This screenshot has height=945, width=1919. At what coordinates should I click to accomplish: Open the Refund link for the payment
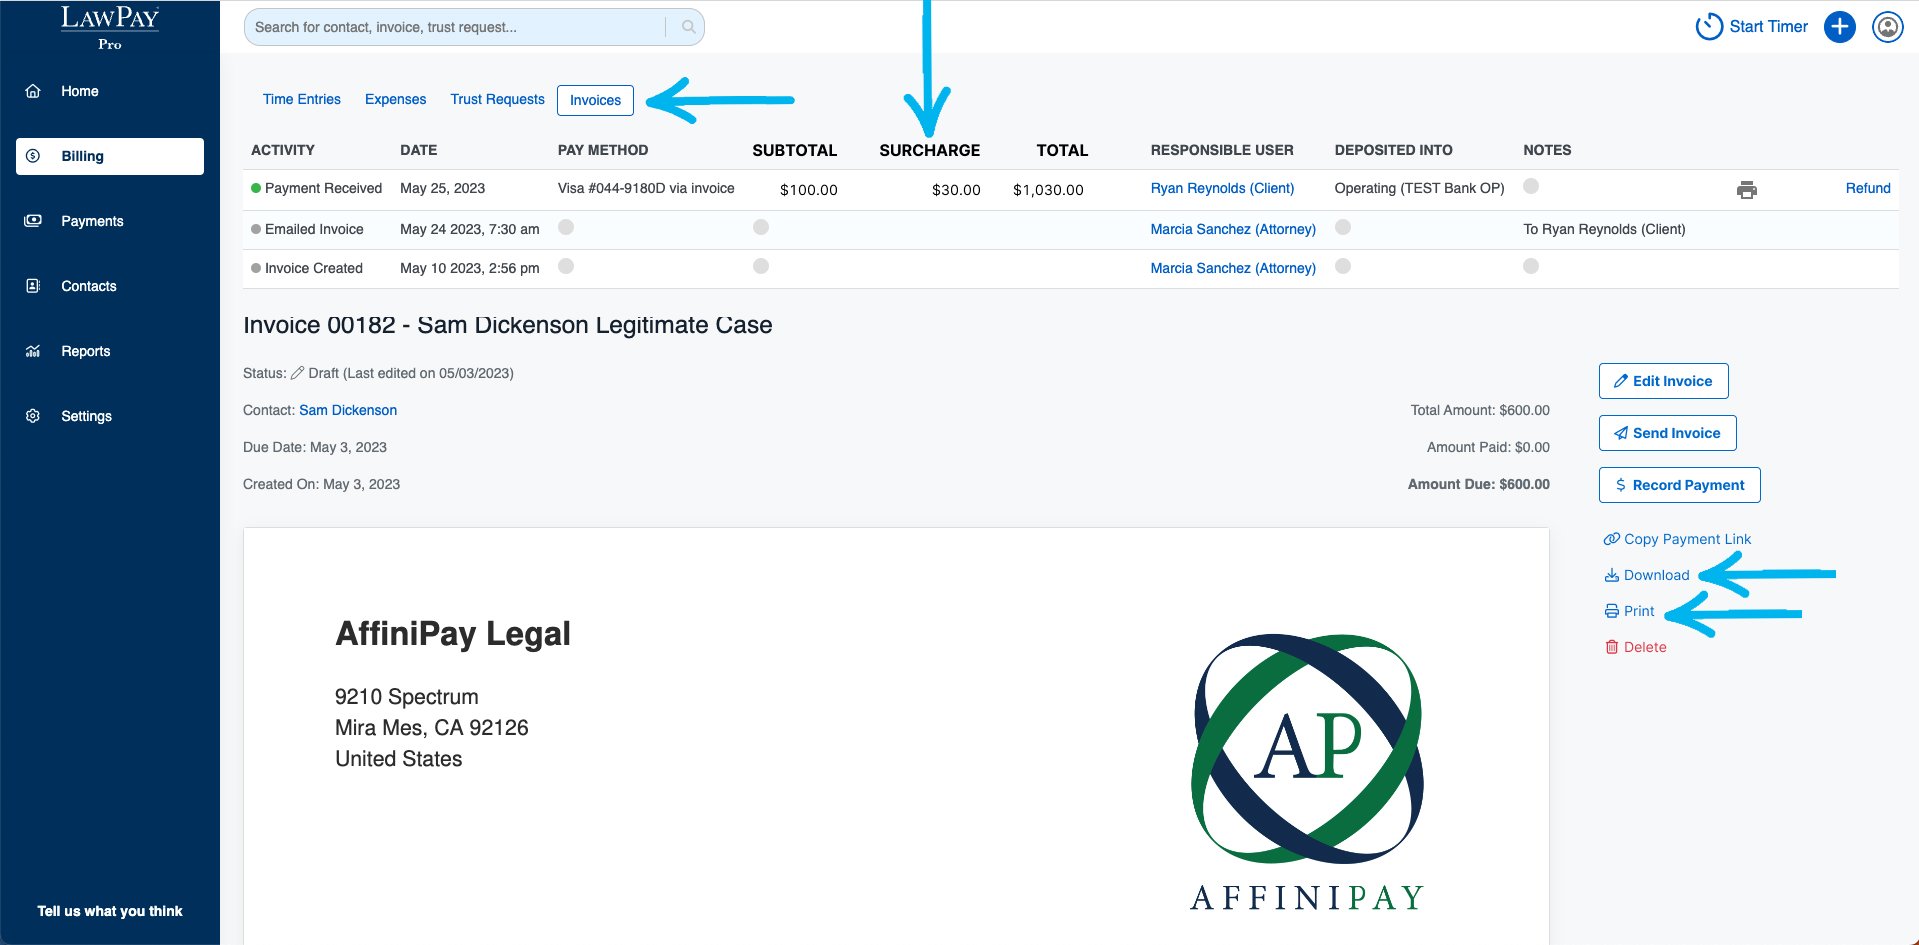pos(1867,188)
